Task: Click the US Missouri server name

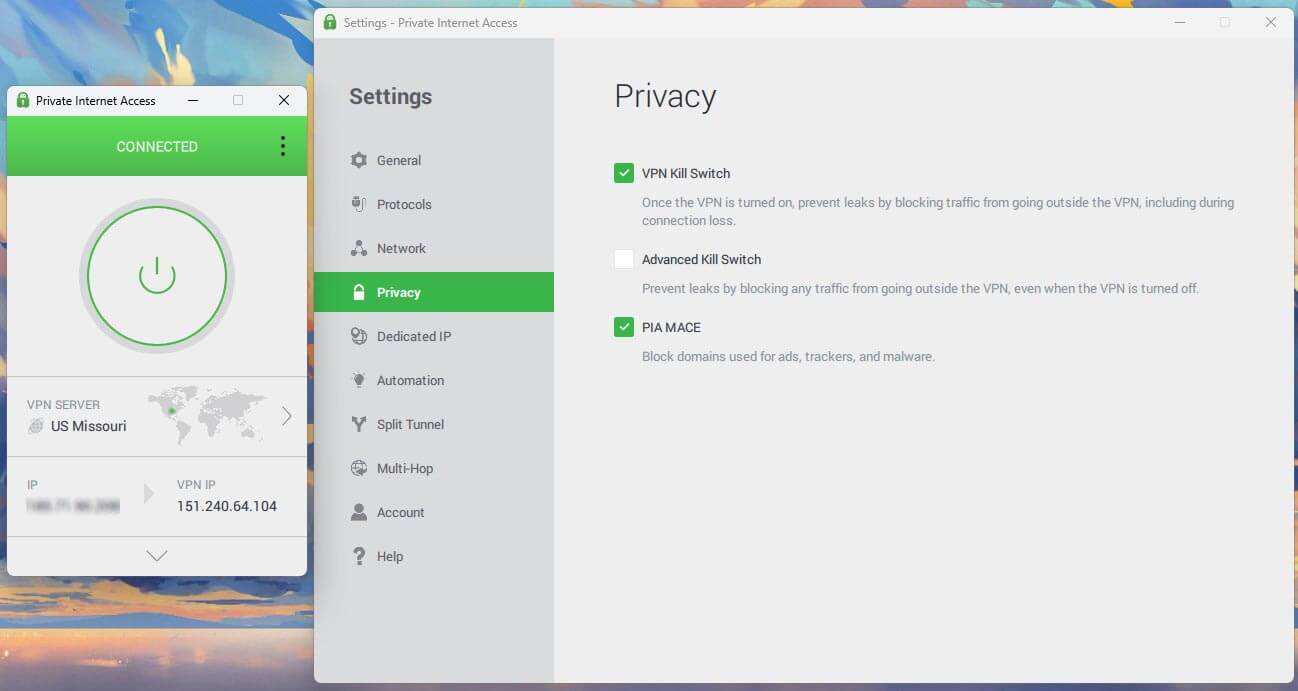Action: [x=89, y=426]
